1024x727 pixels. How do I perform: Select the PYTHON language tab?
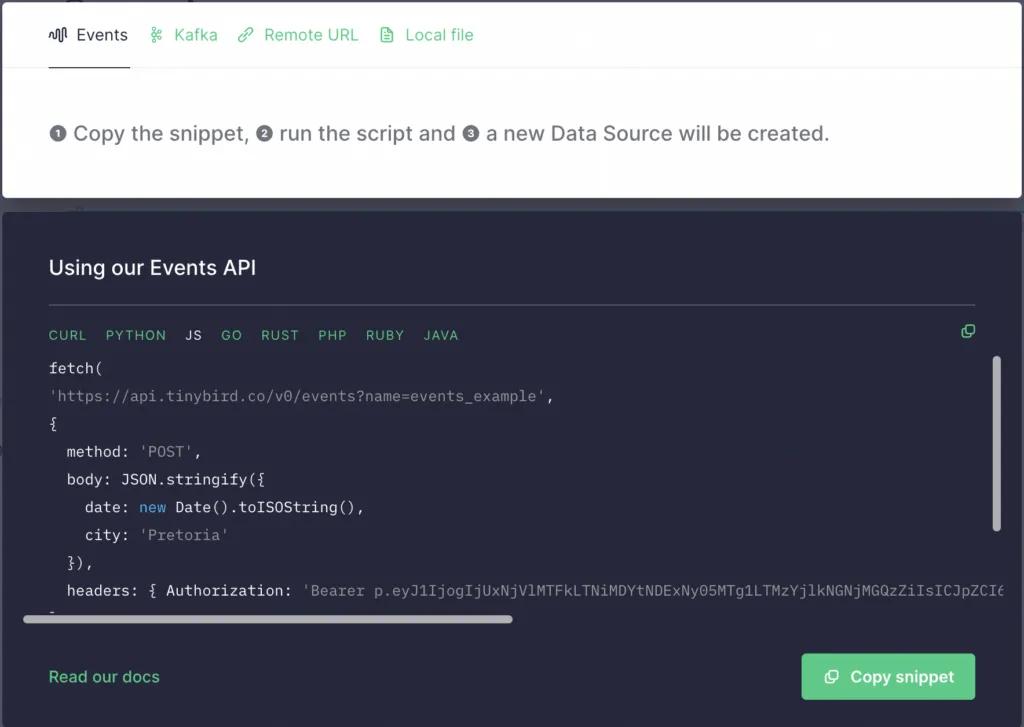pyautogui.click(x=136, y=336)
